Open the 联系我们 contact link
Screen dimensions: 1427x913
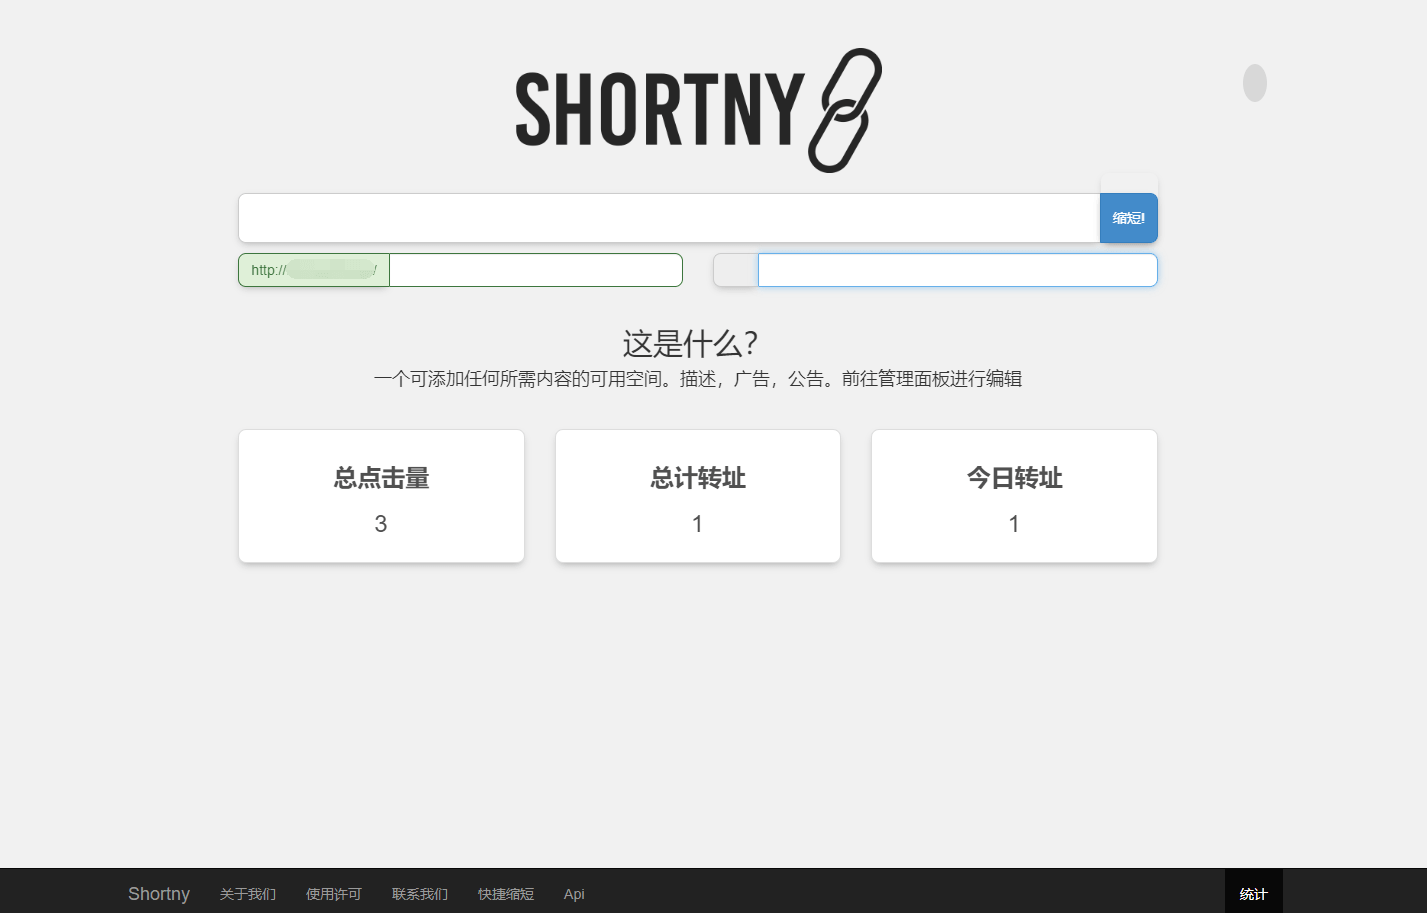tap(419, 894)
